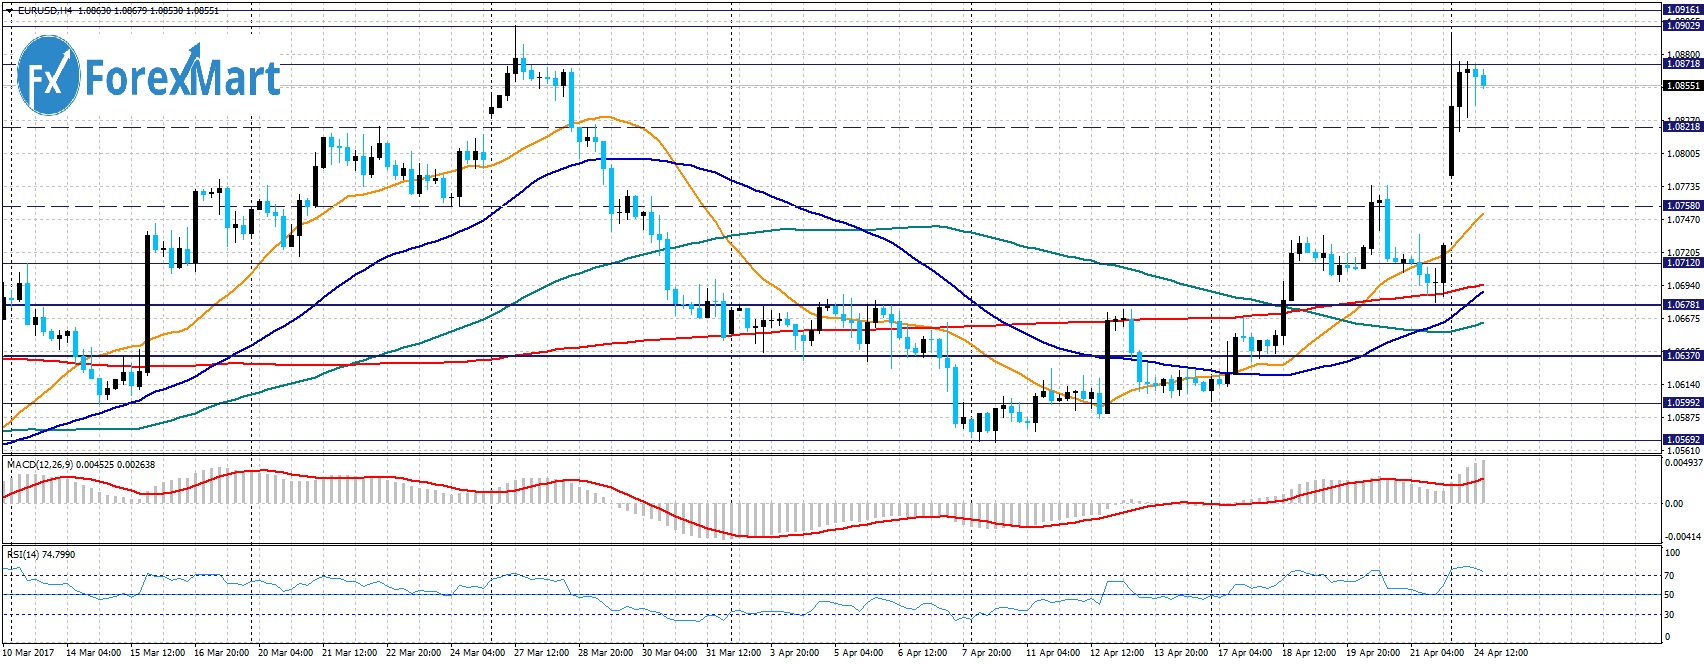
Task: Select the 1.09161 price level label
Action: pos(1682,10)
